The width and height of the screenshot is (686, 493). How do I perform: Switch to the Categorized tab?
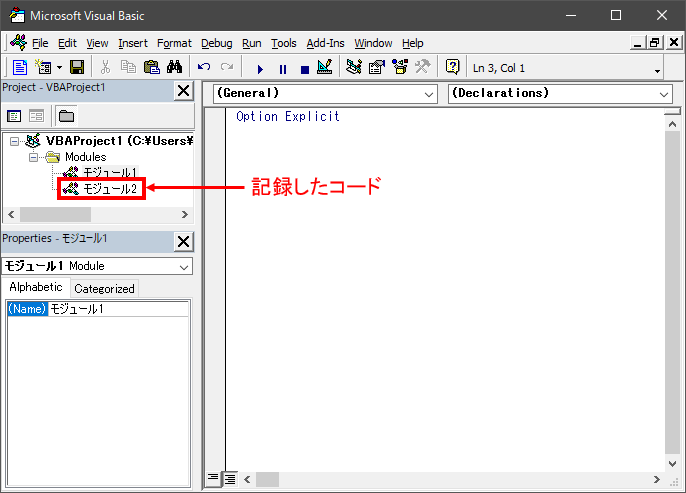pos(104,289)
